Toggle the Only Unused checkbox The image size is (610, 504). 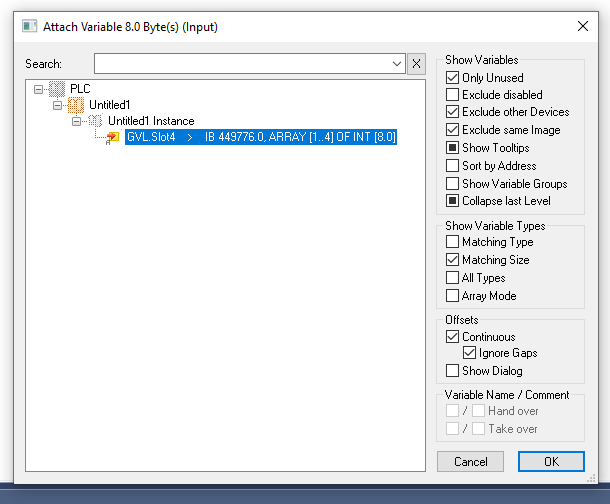452,77
